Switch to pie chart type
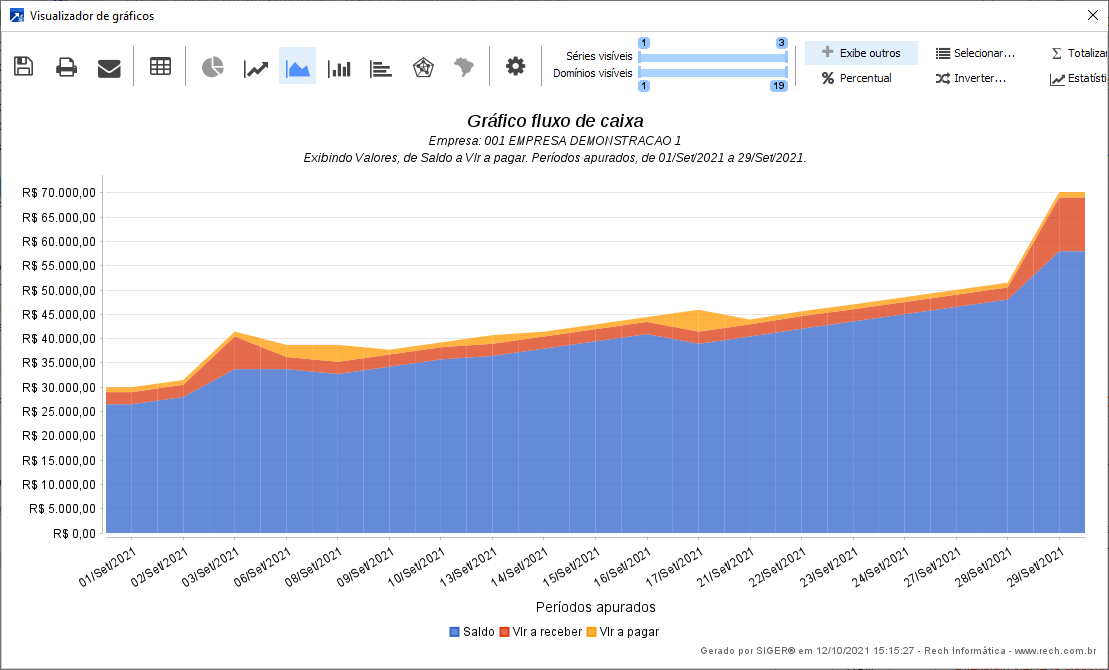The height and width of the screenshot is (670, 1109). click(212, 67)
